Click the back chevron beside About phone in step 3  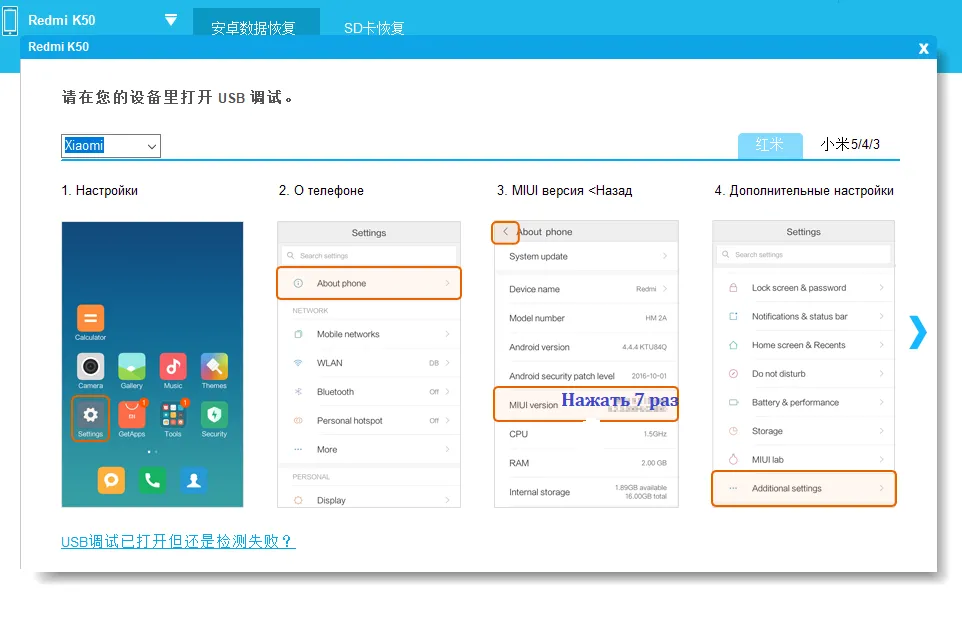point(506,232)
